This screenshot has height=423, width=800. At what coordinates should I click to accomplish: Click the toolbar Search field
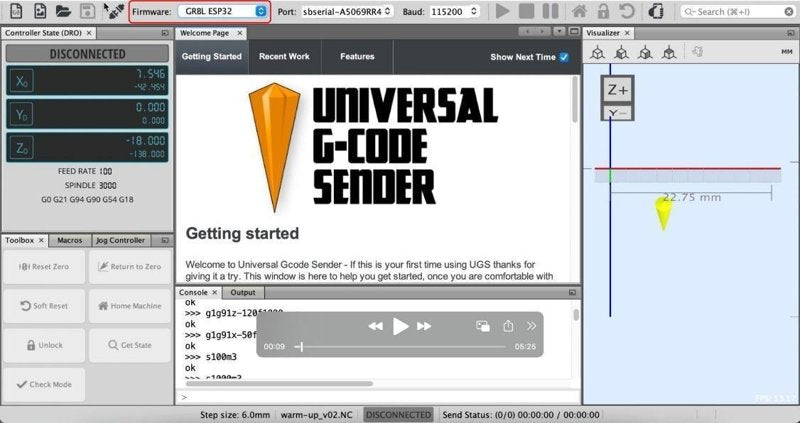point(738,11)
